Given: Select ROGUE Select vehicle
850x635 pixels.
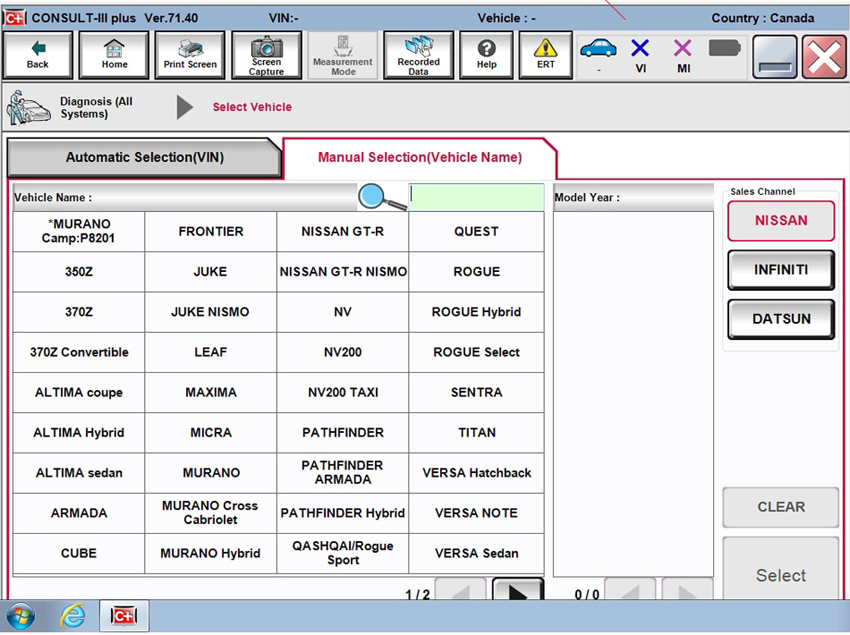Looking at the screenshot, I should 476,352.
